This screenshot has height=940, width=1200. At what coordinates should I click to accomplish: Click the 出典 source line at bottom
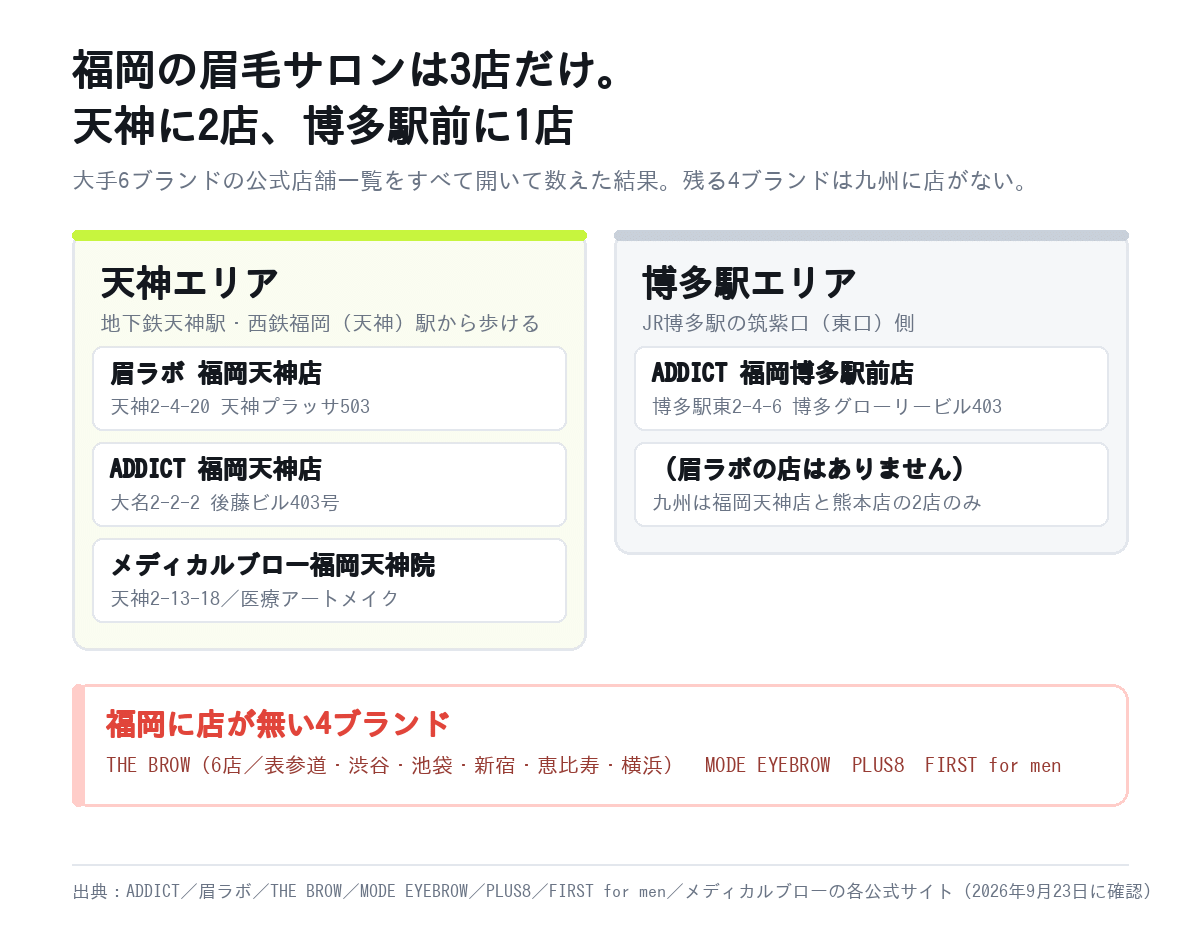click(x=612, y=891)
